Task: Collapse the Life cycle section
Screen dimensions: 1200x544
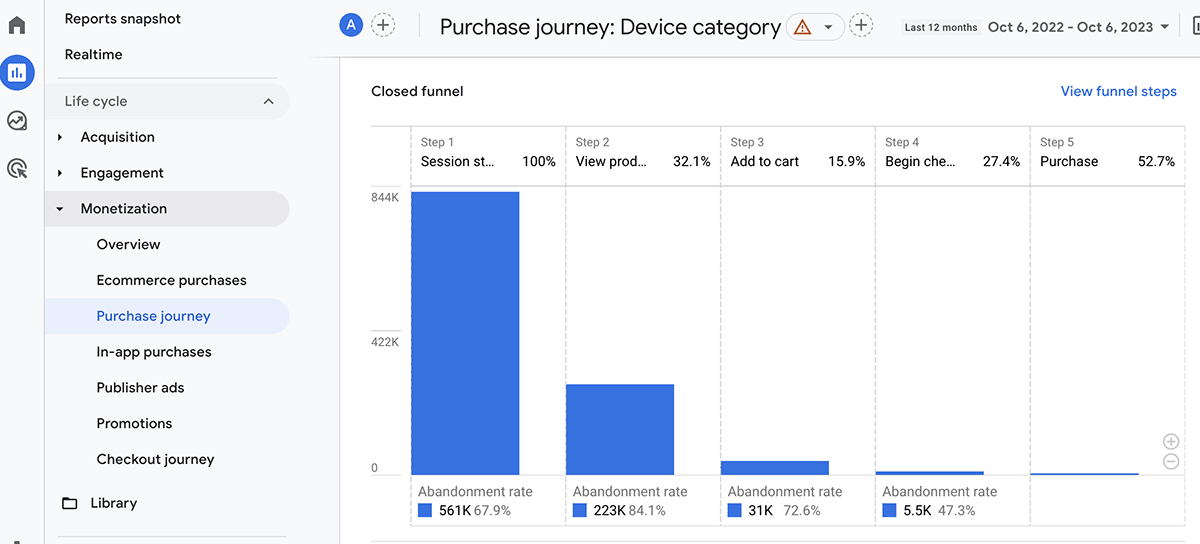Action: [x=268, y=101]
